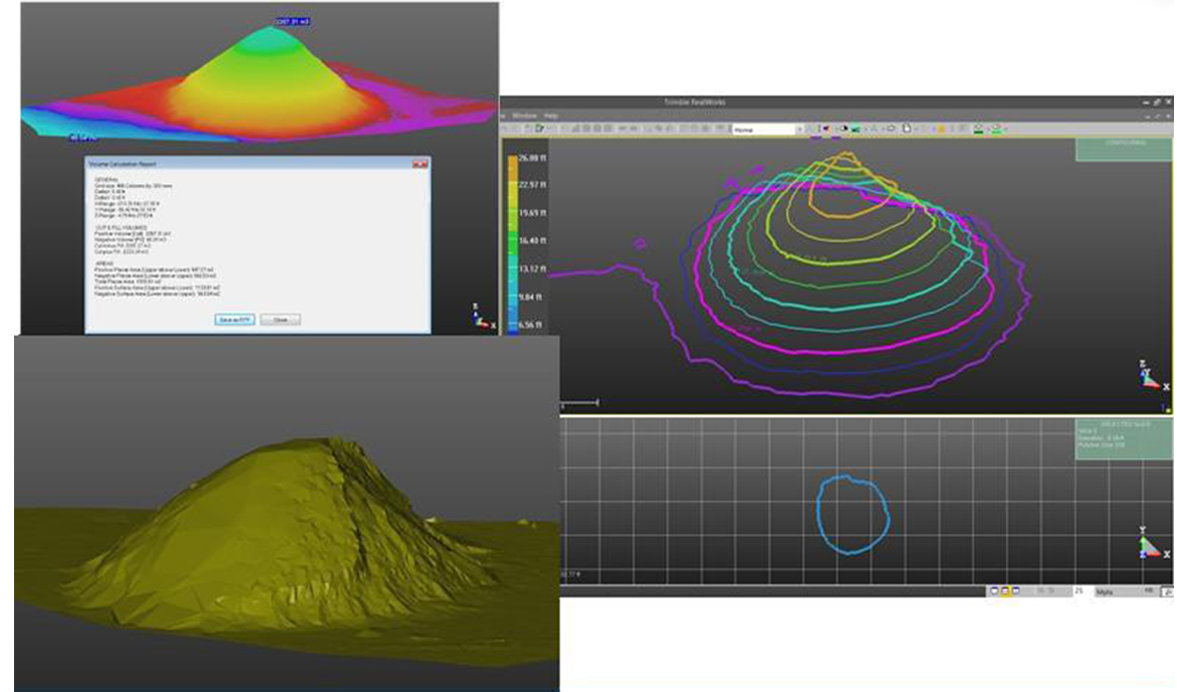
Task: Click the axis gizmo in colored surface view
Action: pyautogui.click(x=483, y=316)
